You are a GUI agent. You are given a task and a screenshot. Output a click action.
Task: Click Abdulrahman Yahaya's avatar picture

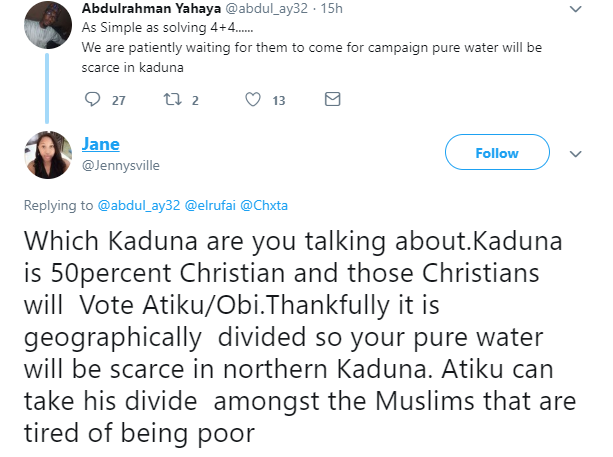pos(47,20)
